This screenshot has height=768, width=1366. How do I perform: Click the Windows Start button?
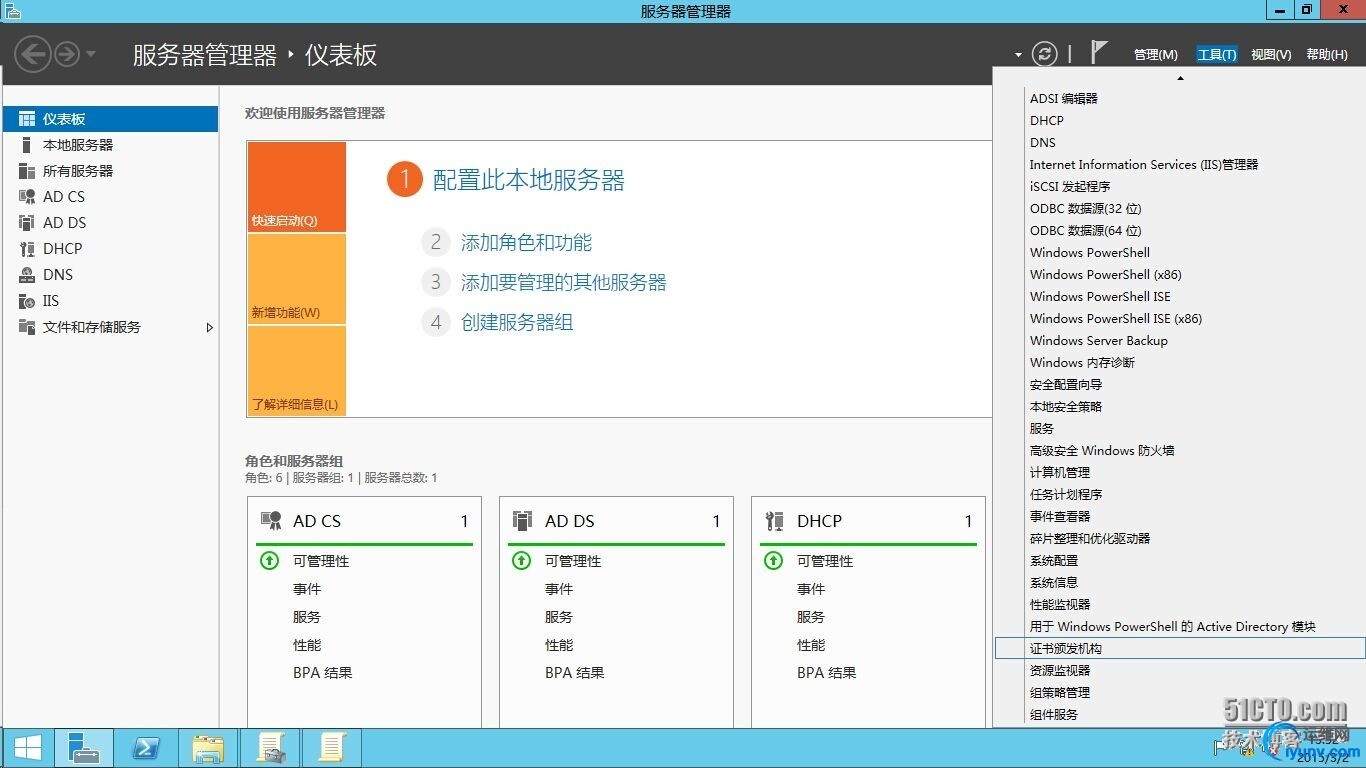(27, 748)
